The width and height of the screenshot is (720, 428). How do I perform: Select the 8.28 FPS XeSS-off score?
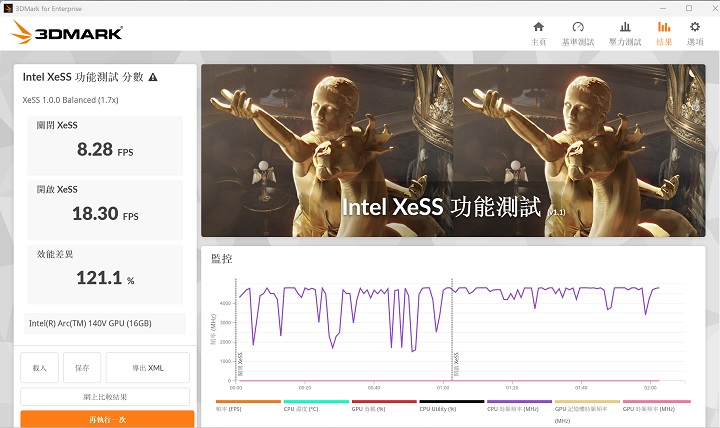105,150
